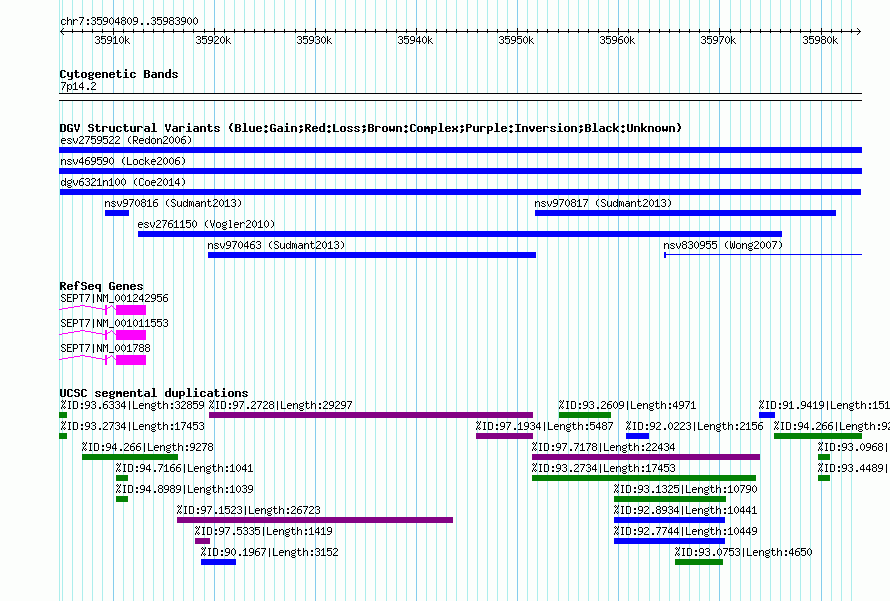Screen dimensions: 890x601
Task: Click the 35920k ruler tick label
Action: pyautogui.click(x=213, y=40)
